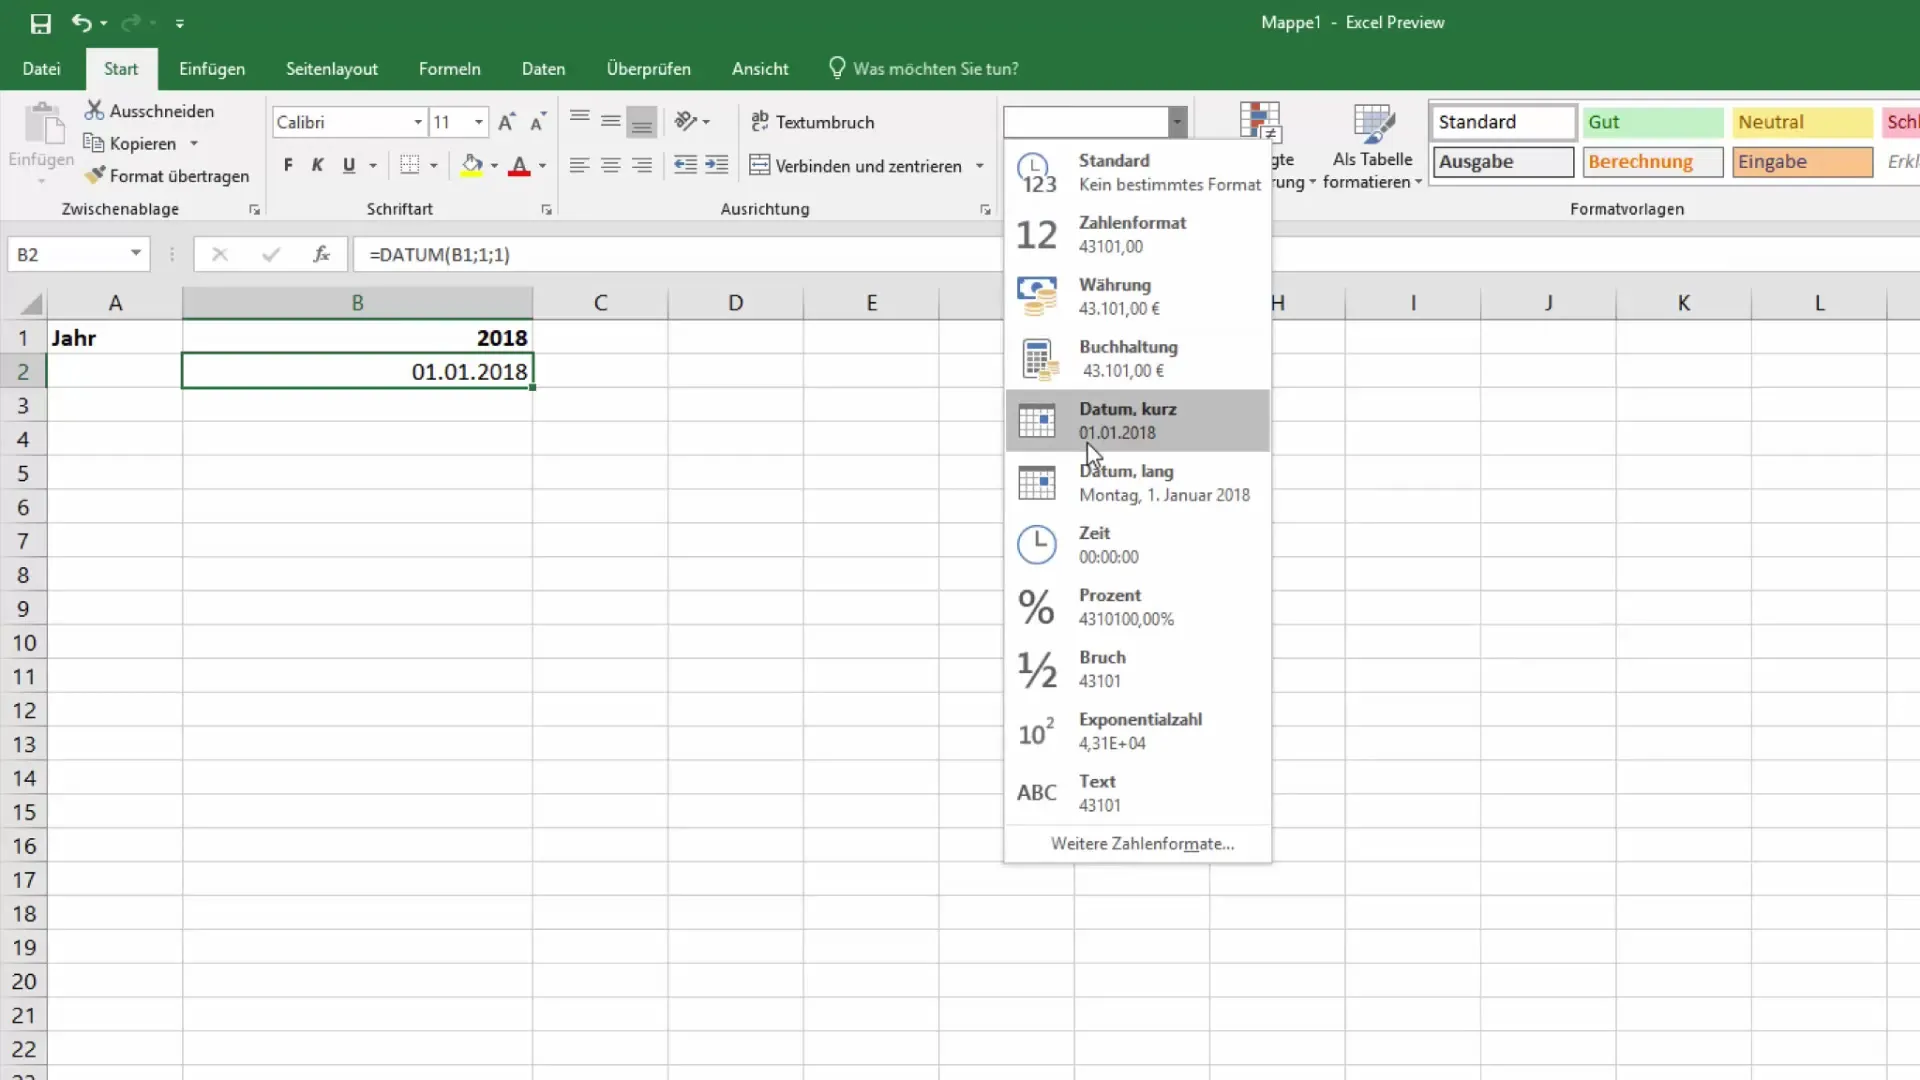Choose the Zahlenformat option

click(1138, 234)
